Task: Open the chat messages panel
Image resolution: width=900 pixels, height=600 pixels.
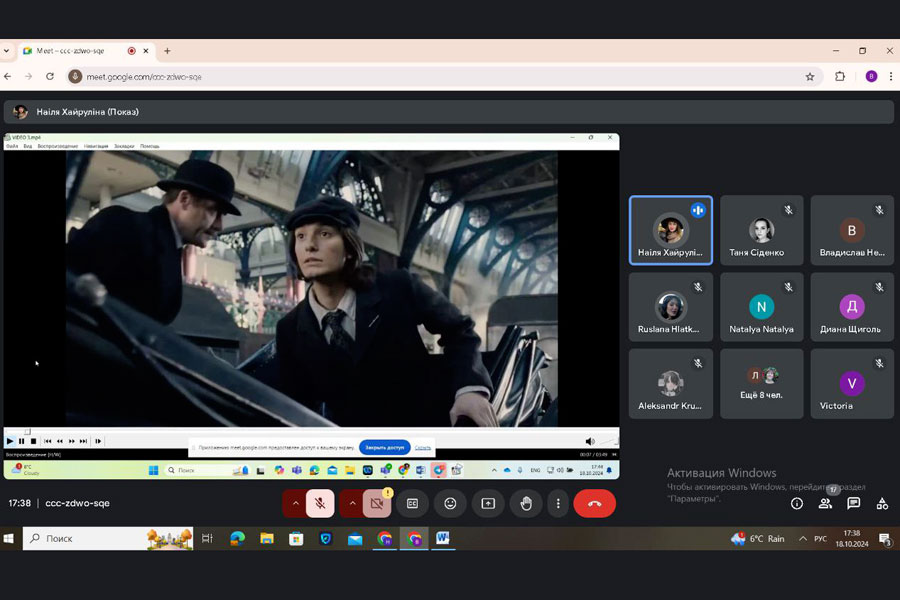Action: (853, 503)
